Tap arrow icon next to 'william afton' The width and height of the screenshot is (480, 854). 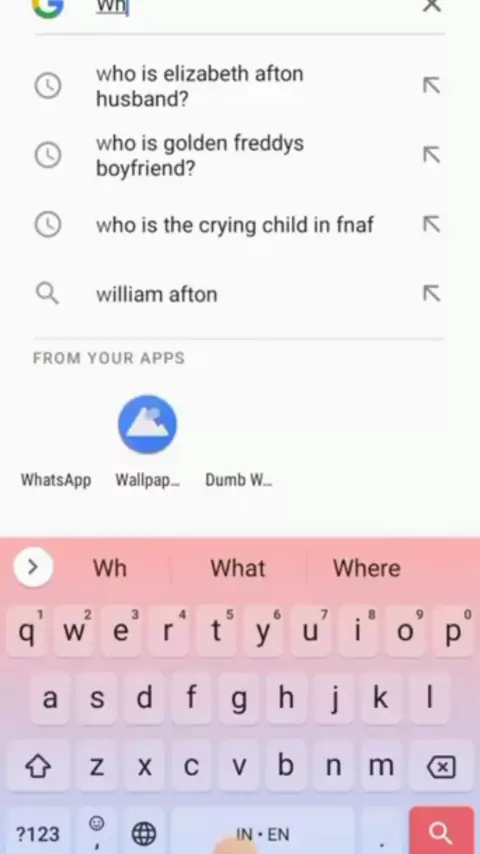(x=432, y=294)
